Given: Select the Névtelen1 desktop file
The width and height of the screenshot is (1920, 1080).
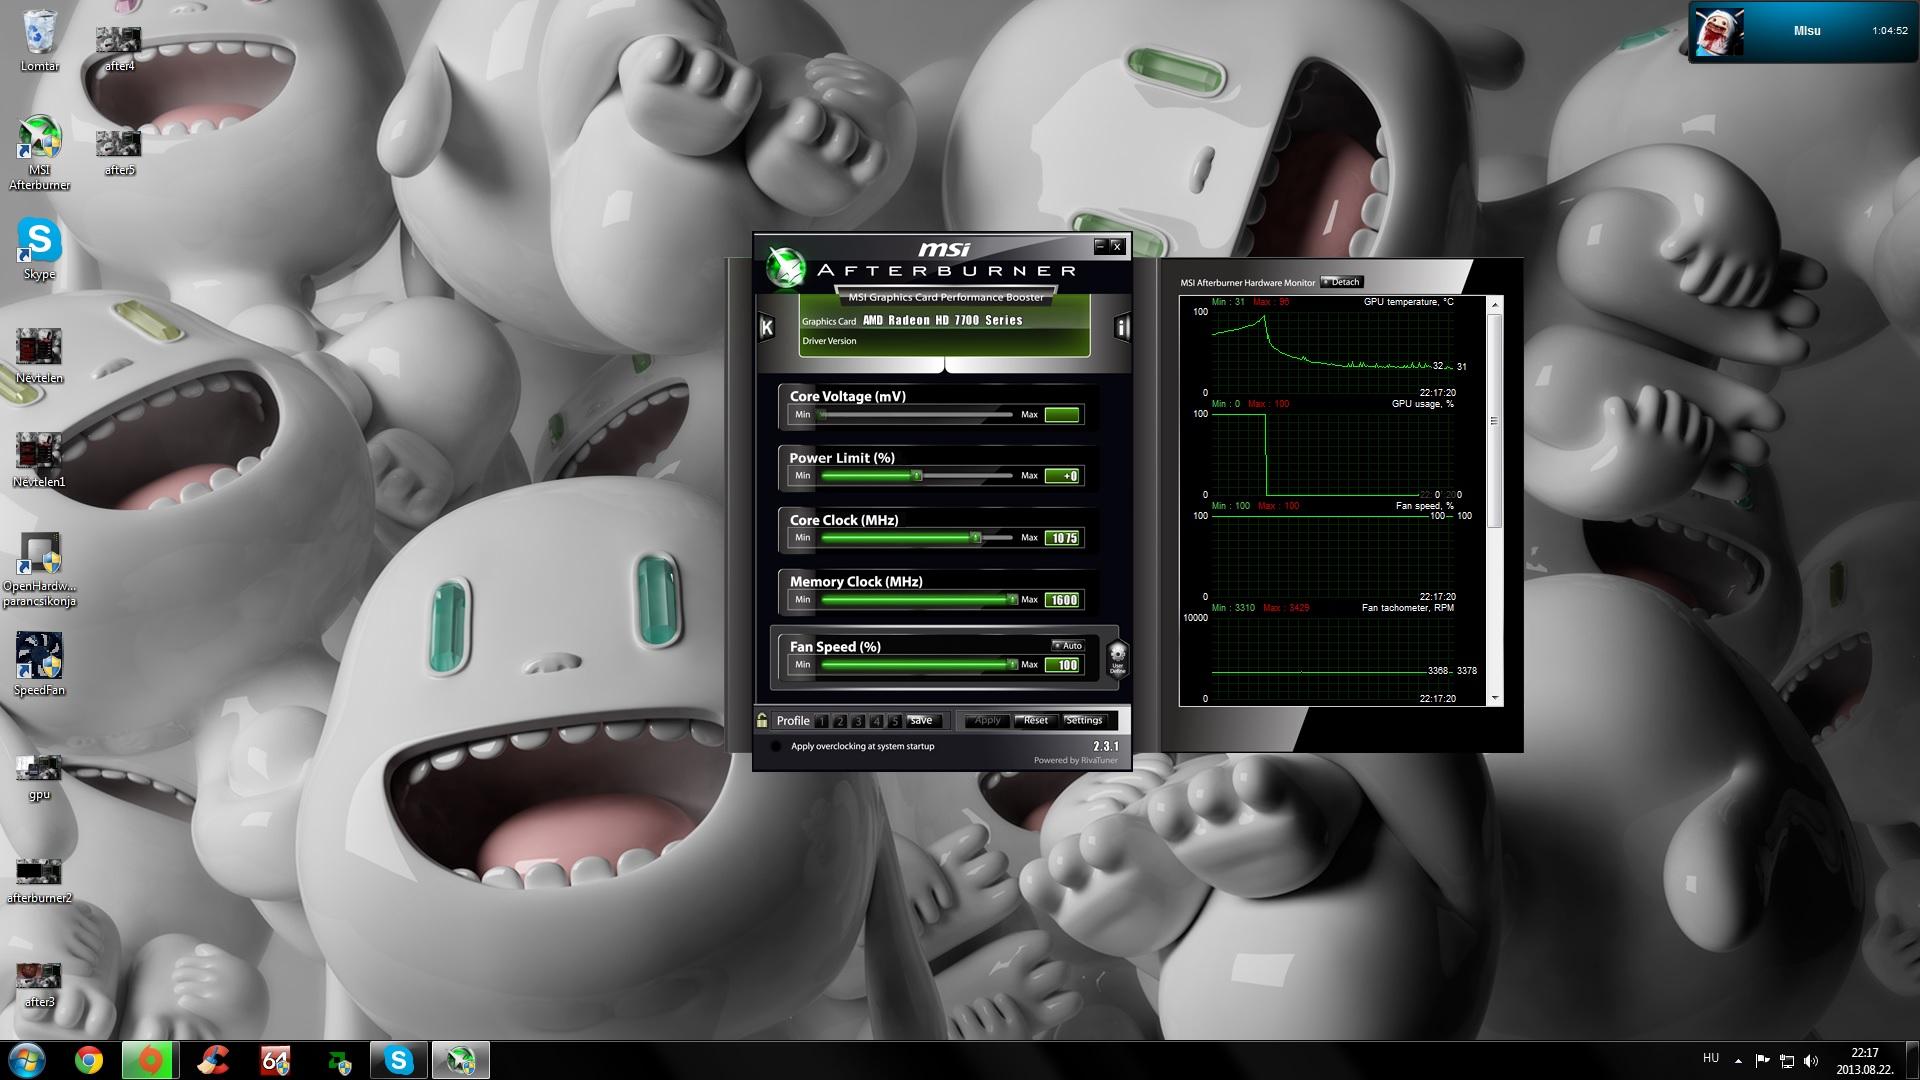Looking at the screenshot, I should point(40,460).
